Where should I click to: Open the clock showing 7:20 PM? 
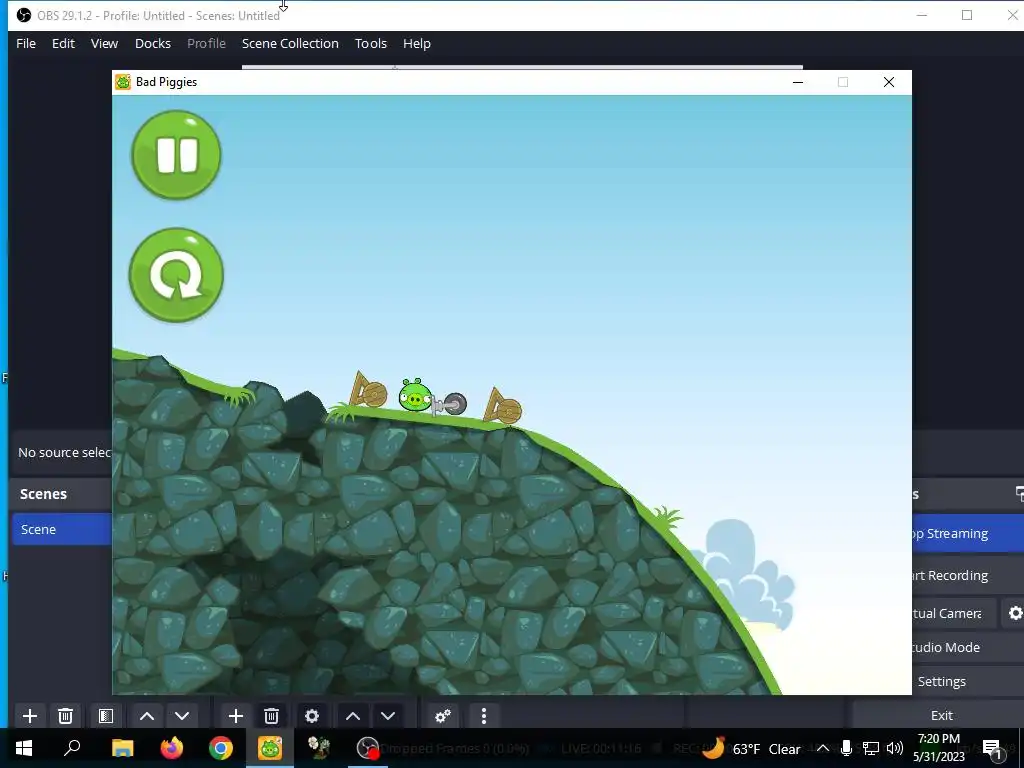(938, 748)
